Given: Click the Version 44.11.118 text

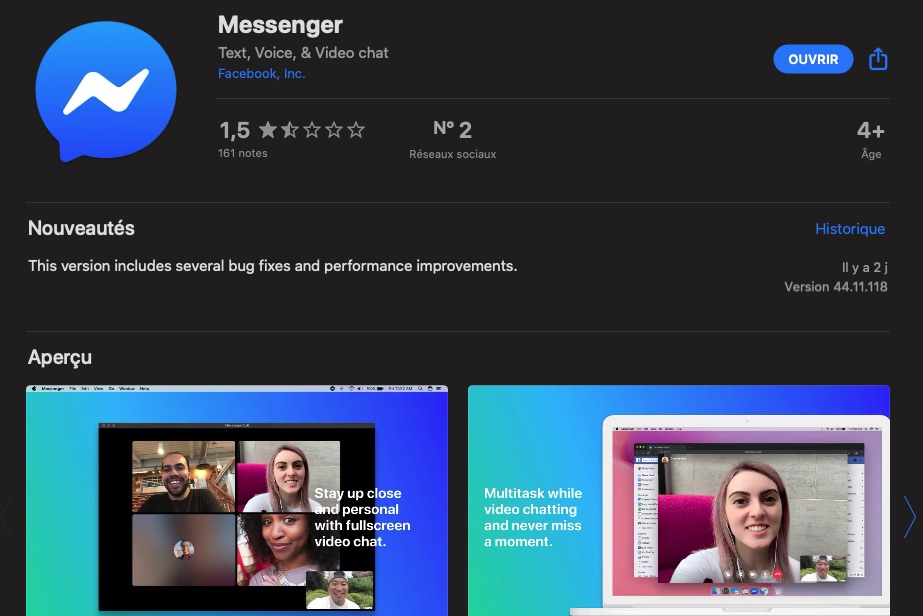Looking at the screenshot, I should coord(835,287).
